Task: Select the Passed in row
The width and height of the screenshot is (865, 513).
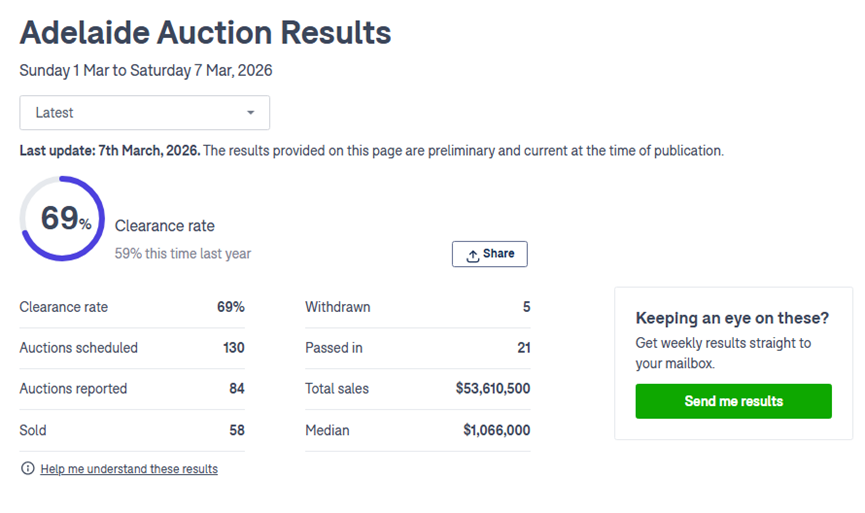Action: pos(417,348)
